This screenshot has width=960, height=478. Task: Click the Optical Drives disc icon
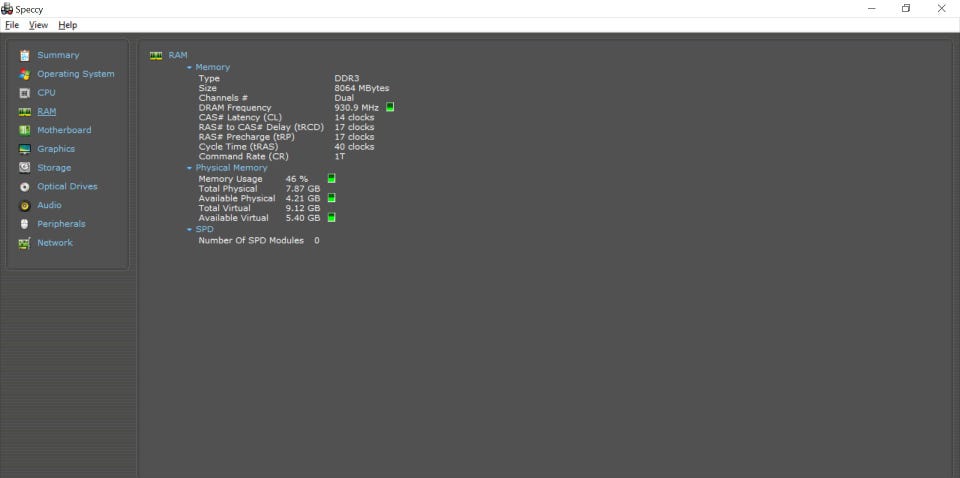[24, 187]
